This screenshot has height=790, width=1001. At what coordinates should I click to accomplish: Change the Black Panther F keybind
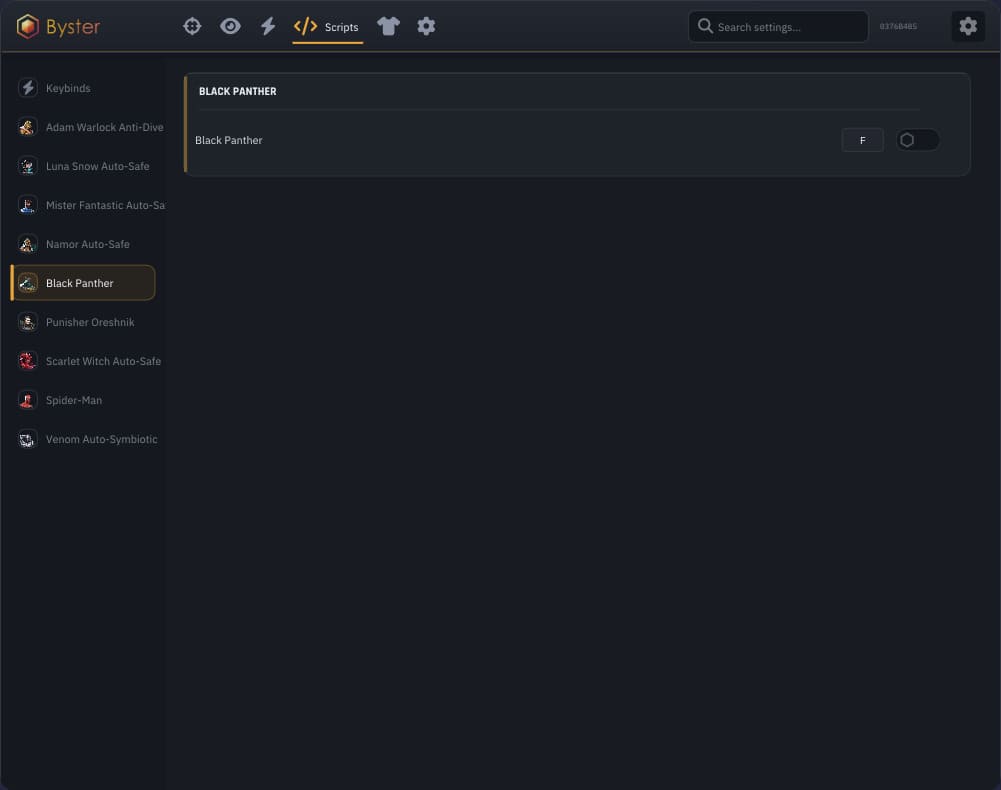pos(862,140)
